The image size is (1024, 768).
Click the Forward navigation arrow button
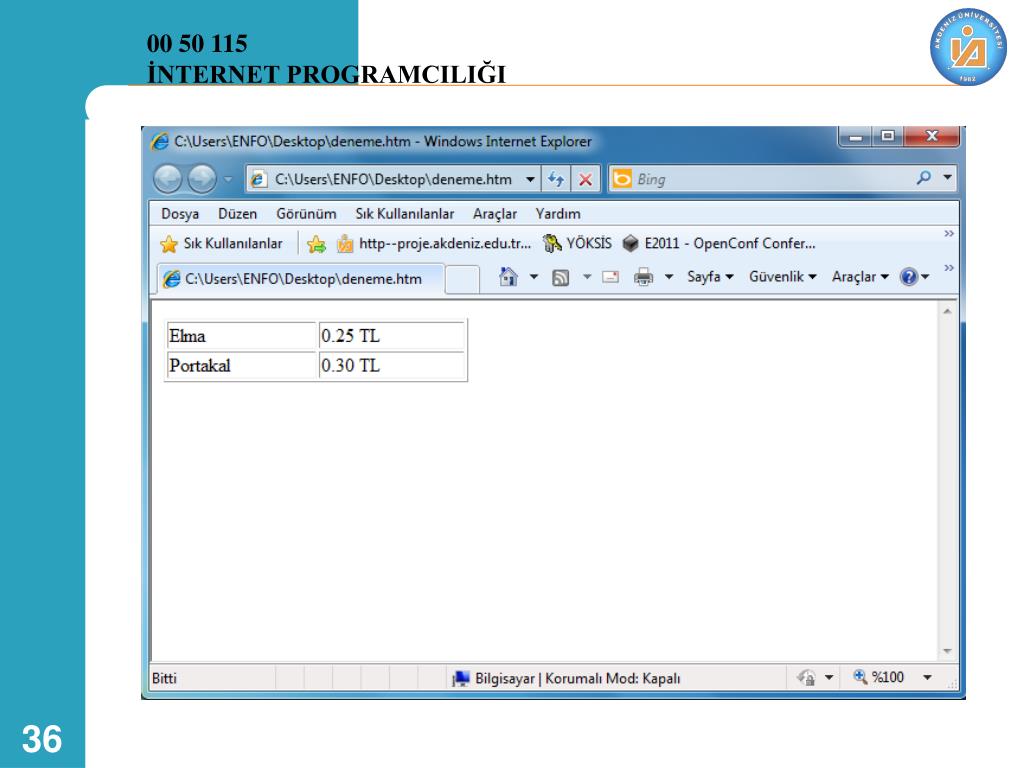202,178
